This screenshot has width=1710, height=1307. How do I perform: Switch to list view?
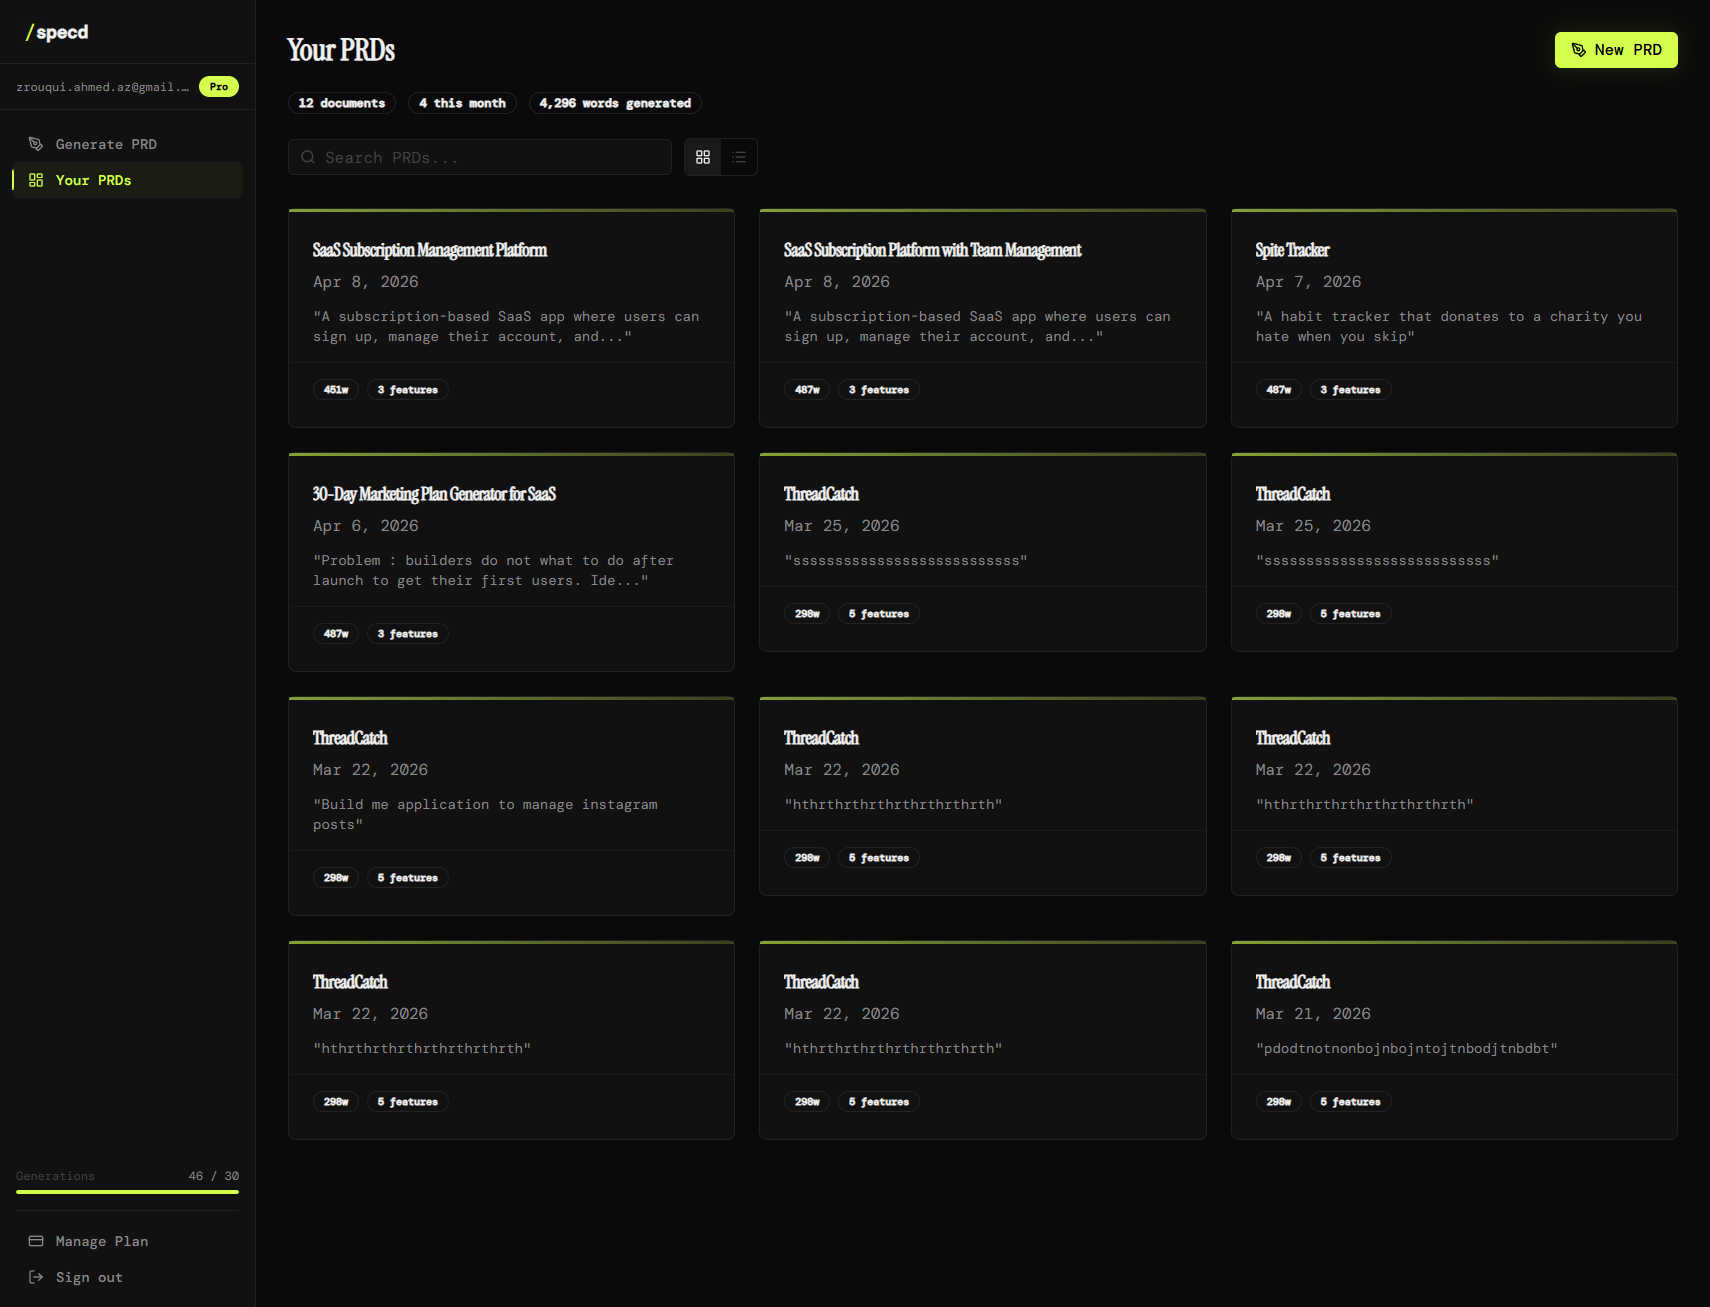tap(739, 157)
